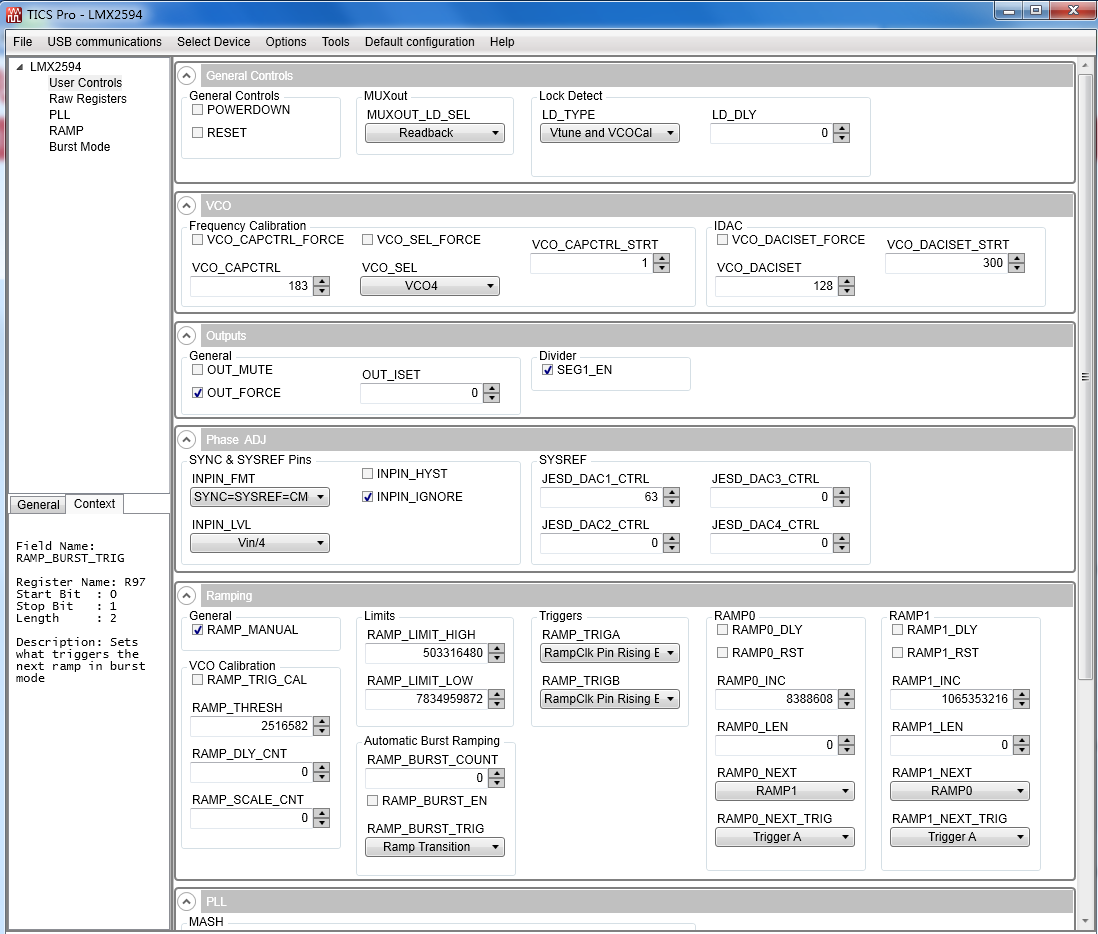The width and height of the screenshot is (1098, 934).
Task: Open the RAMP_TRIGB dropdown
Action: tap(610, 699)
